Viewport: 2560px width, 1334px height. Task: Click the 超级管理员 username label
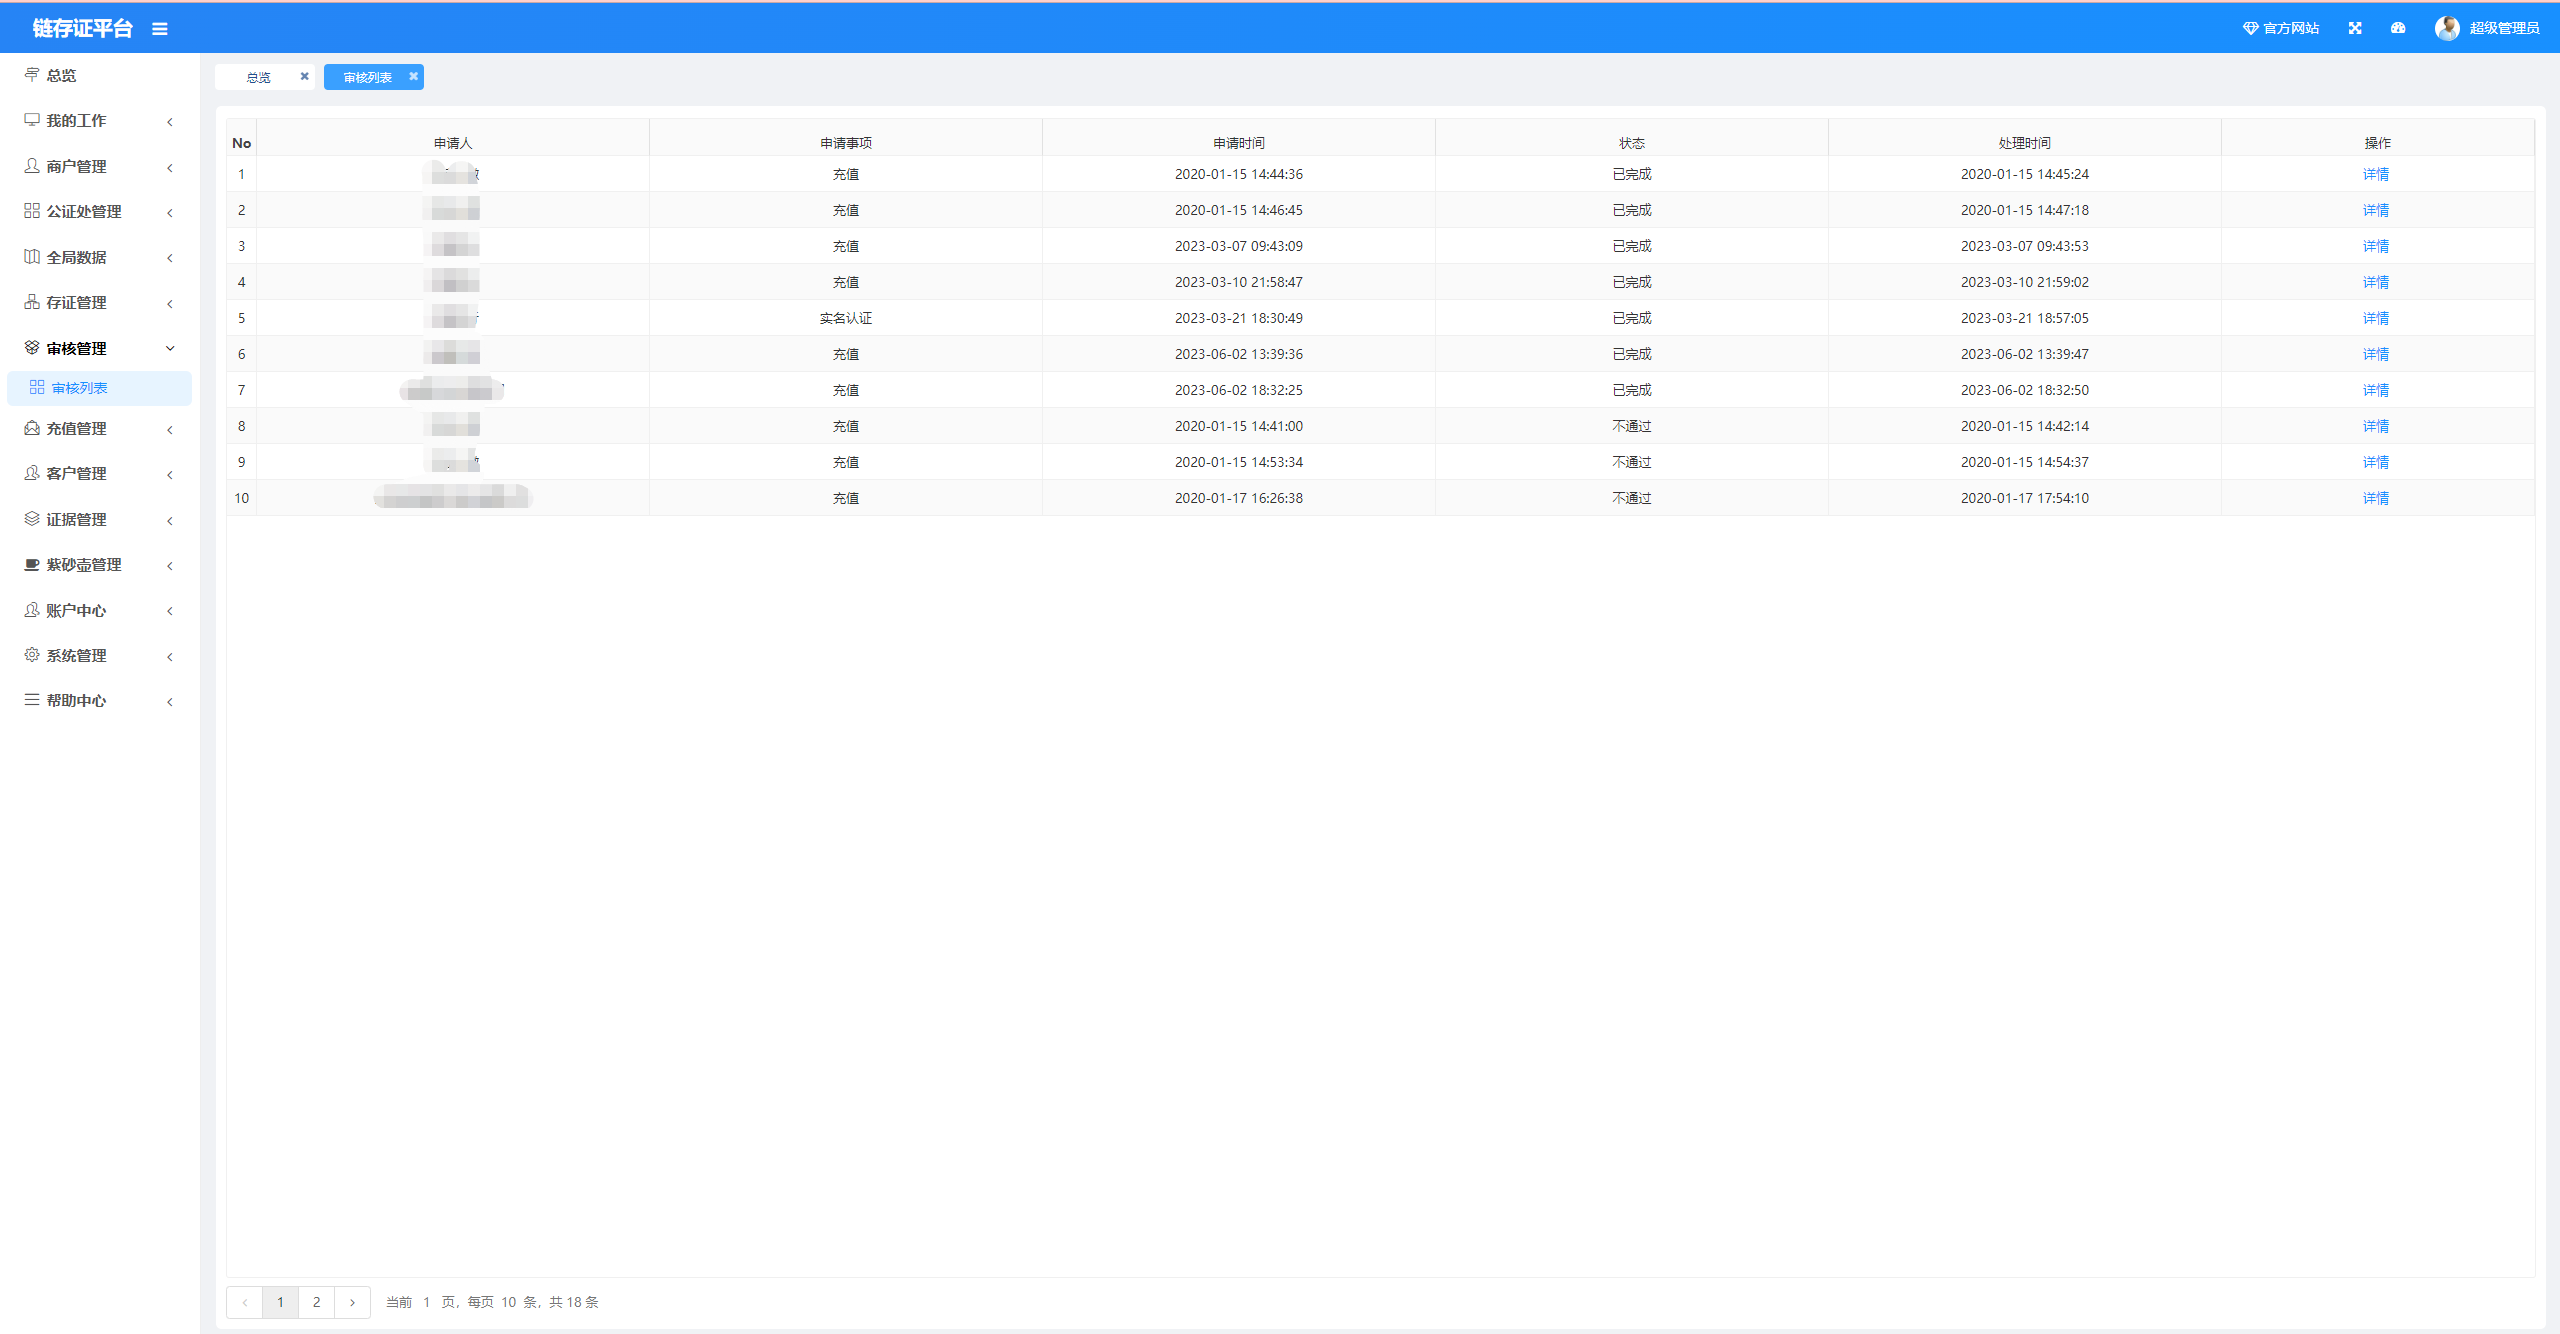(x=2504, y=28)
